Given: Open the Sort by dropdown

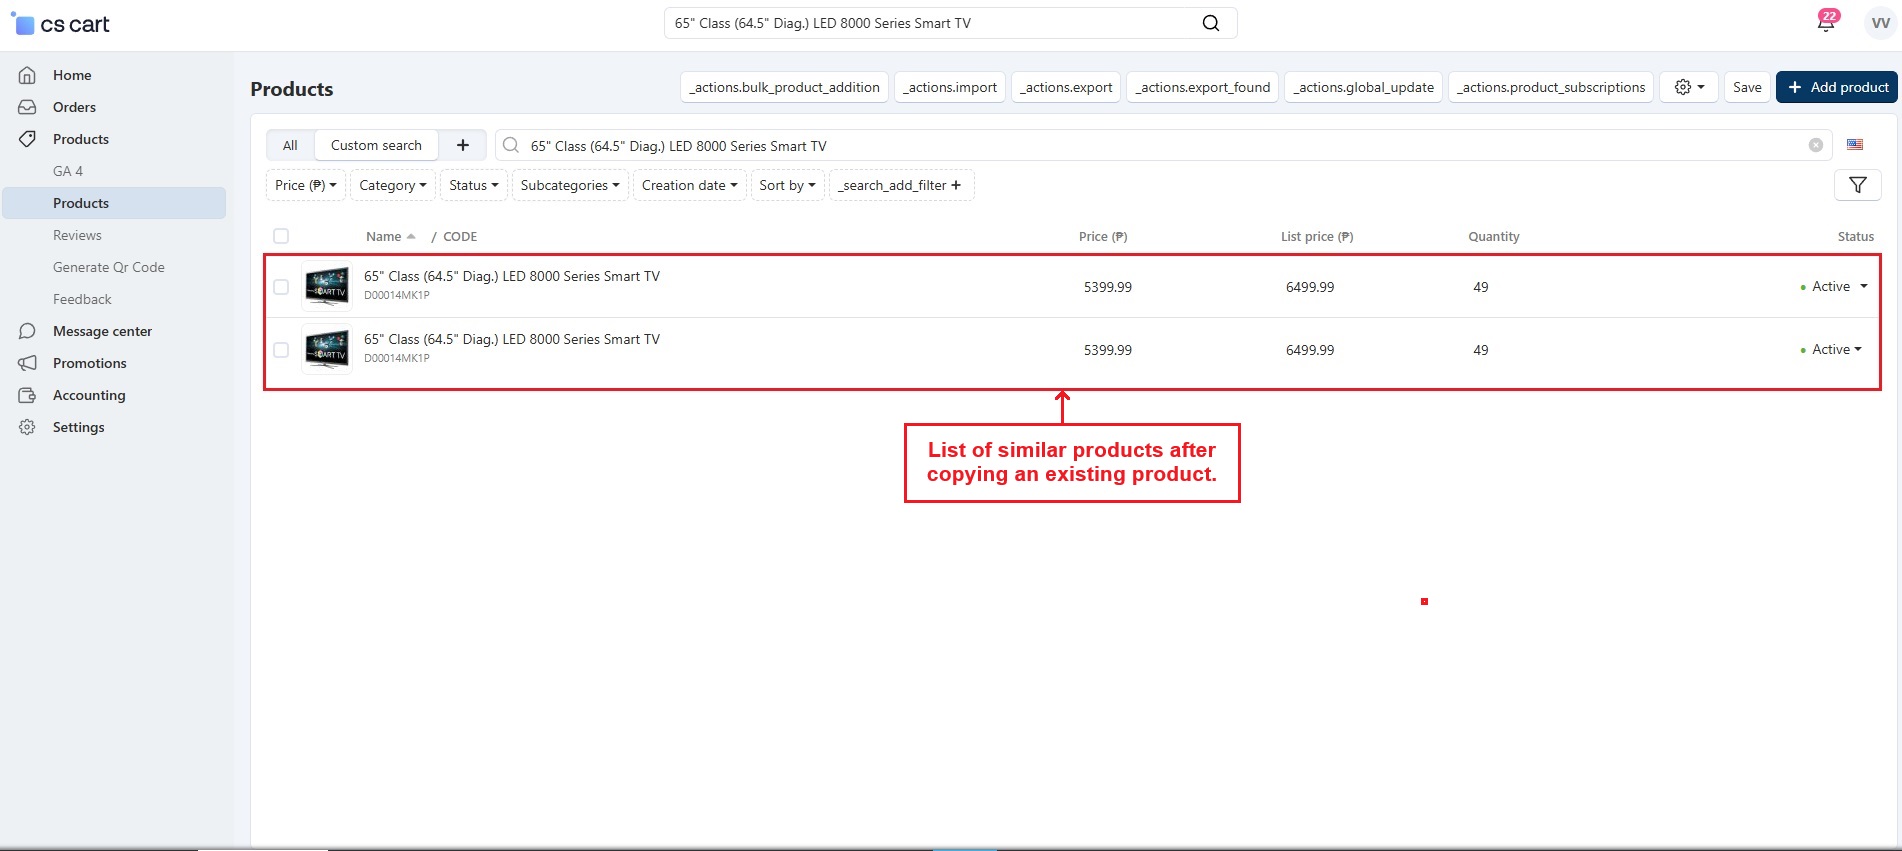Looking at the screenshot, I should [787, 185].
